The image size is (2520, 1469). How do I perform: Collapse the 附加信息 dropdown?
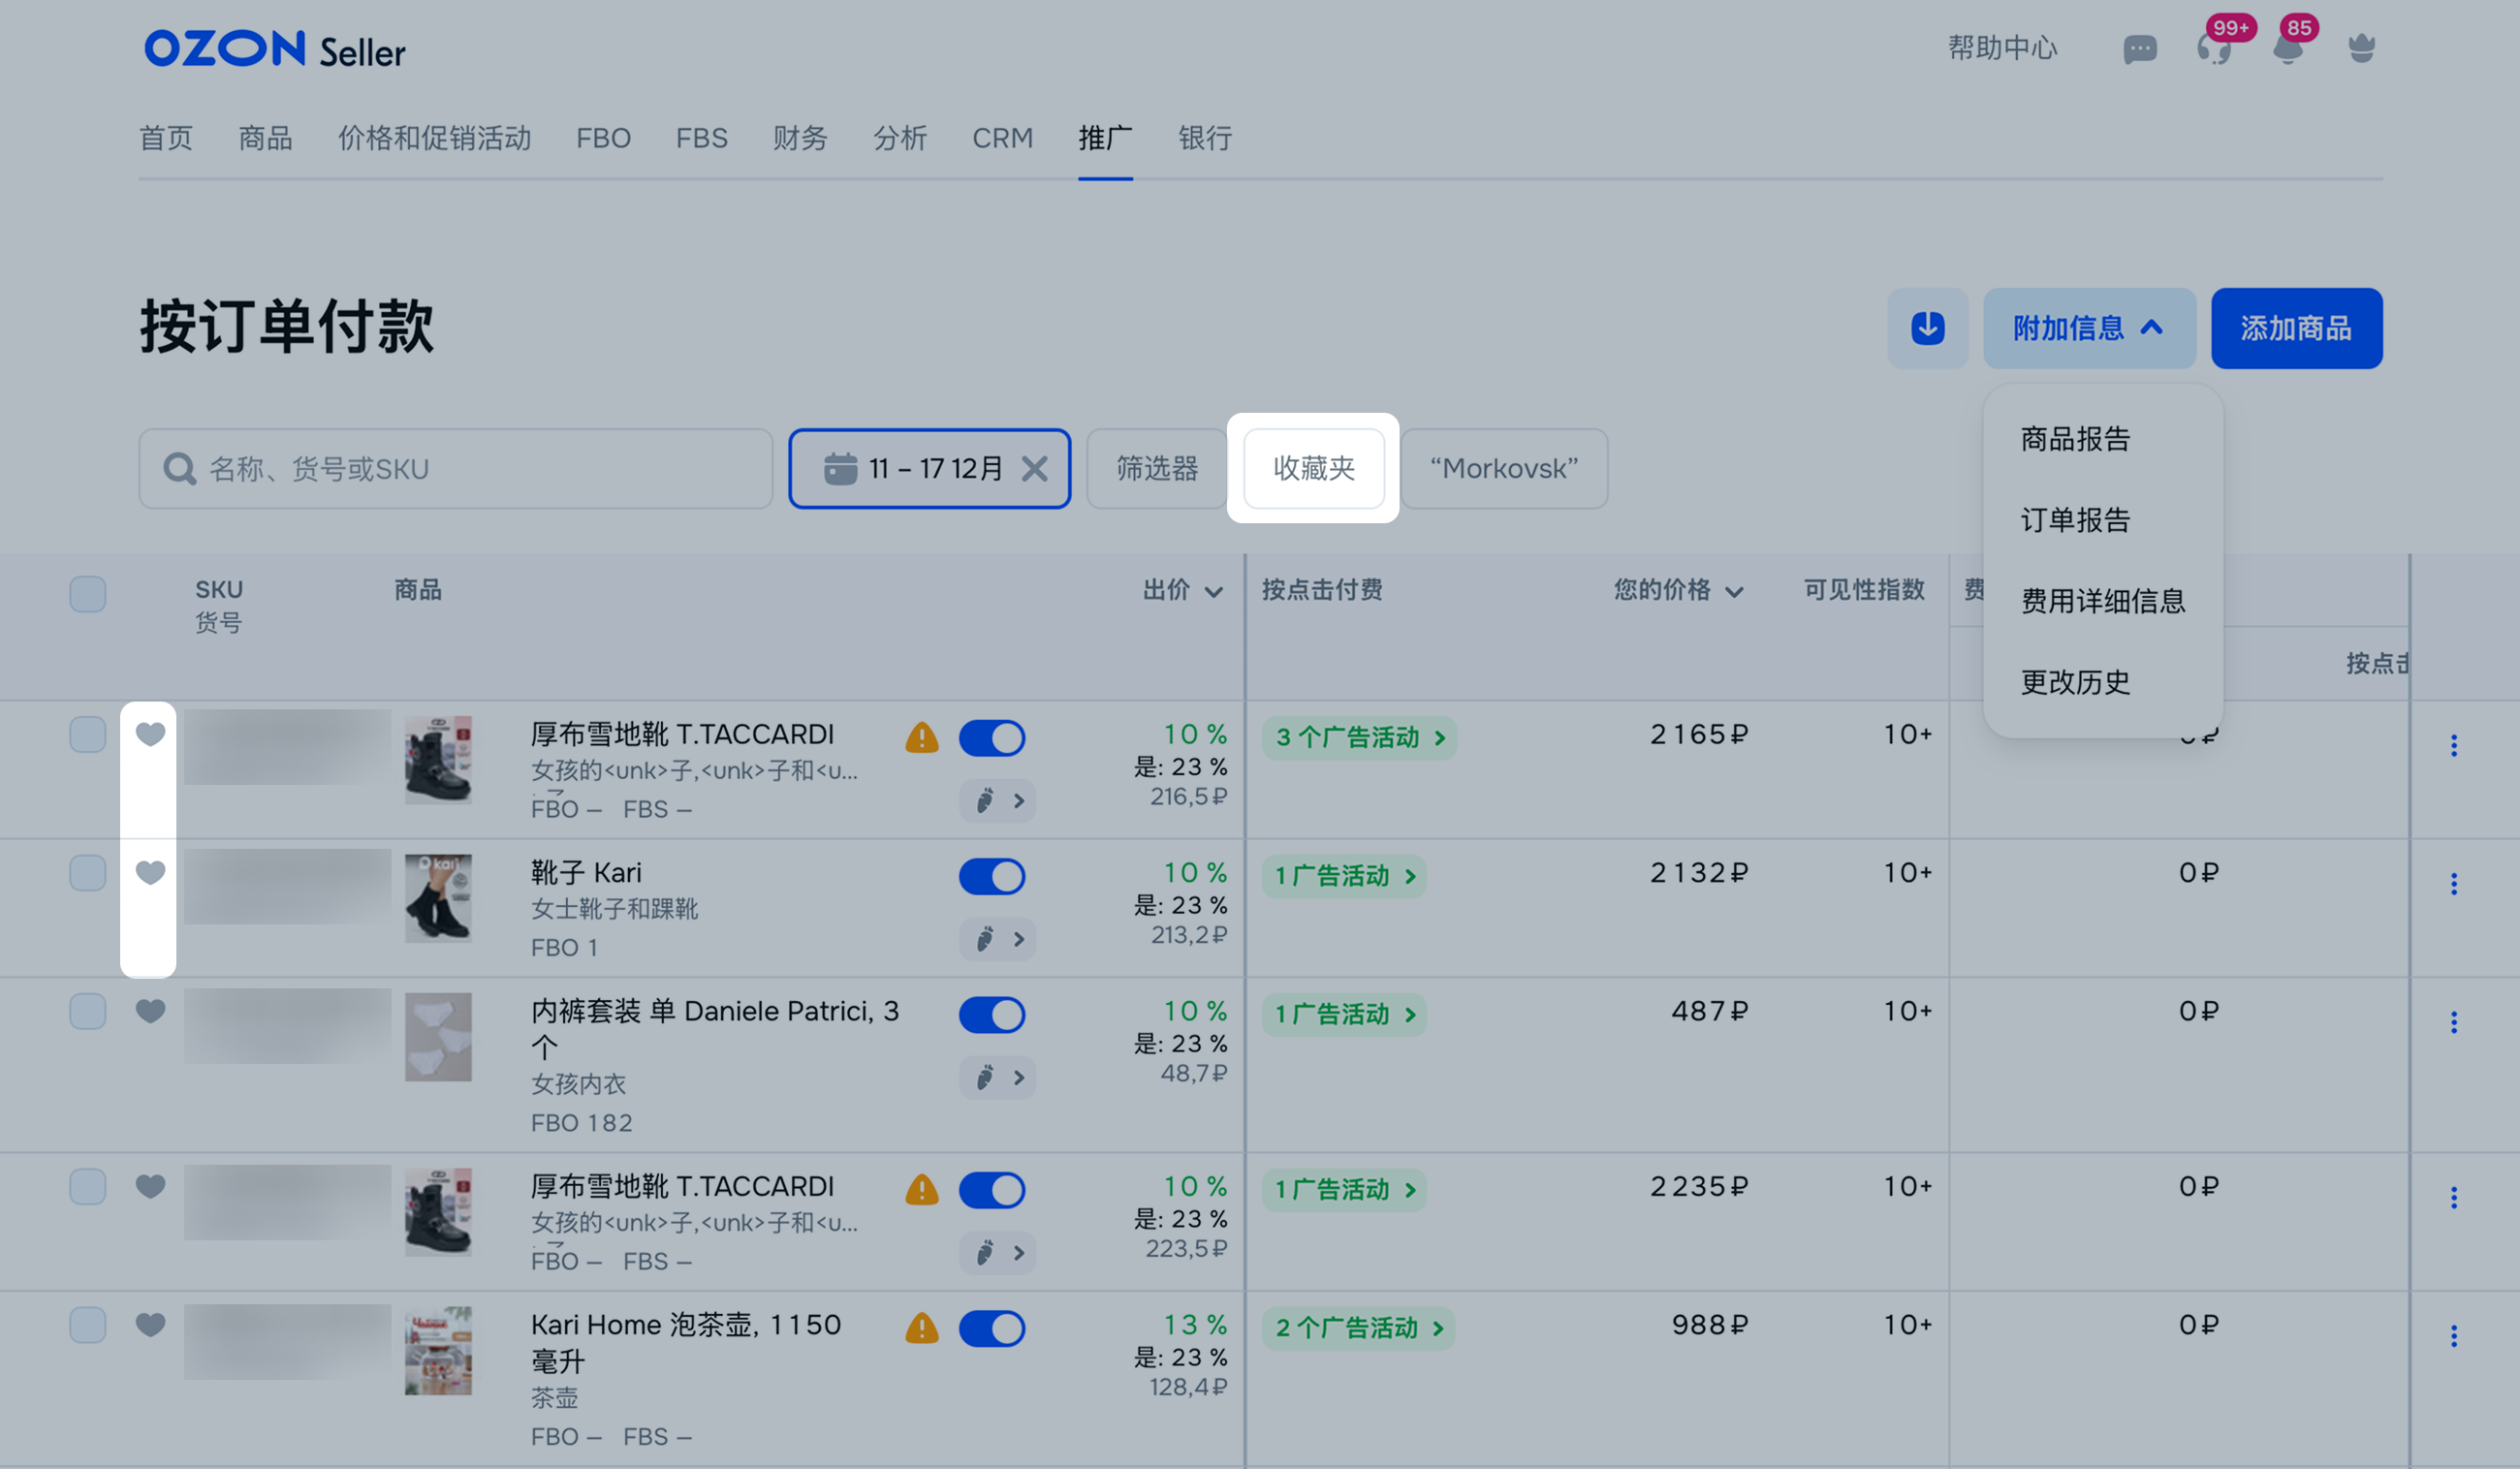tap(2088, 328)
